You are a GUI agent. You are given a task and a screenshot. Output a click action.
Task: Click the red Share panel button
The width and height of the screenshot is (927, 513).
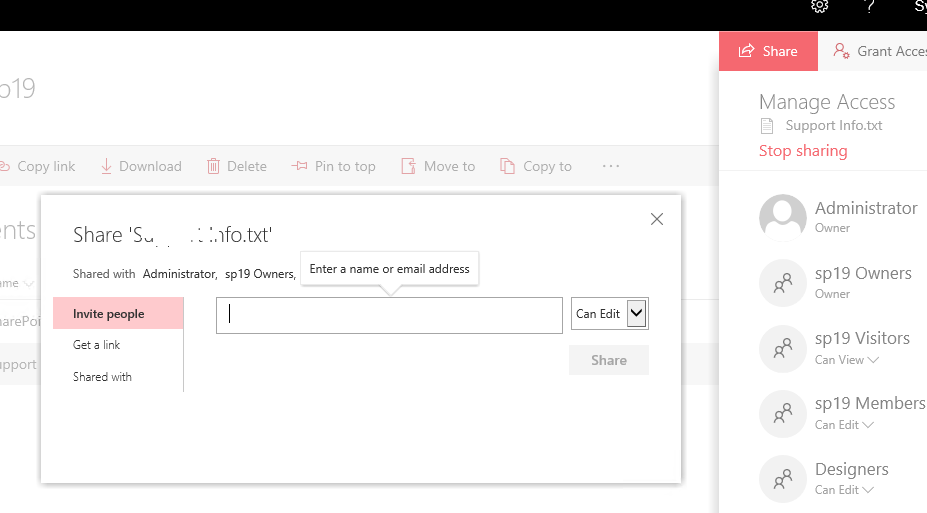pos(768,51)
